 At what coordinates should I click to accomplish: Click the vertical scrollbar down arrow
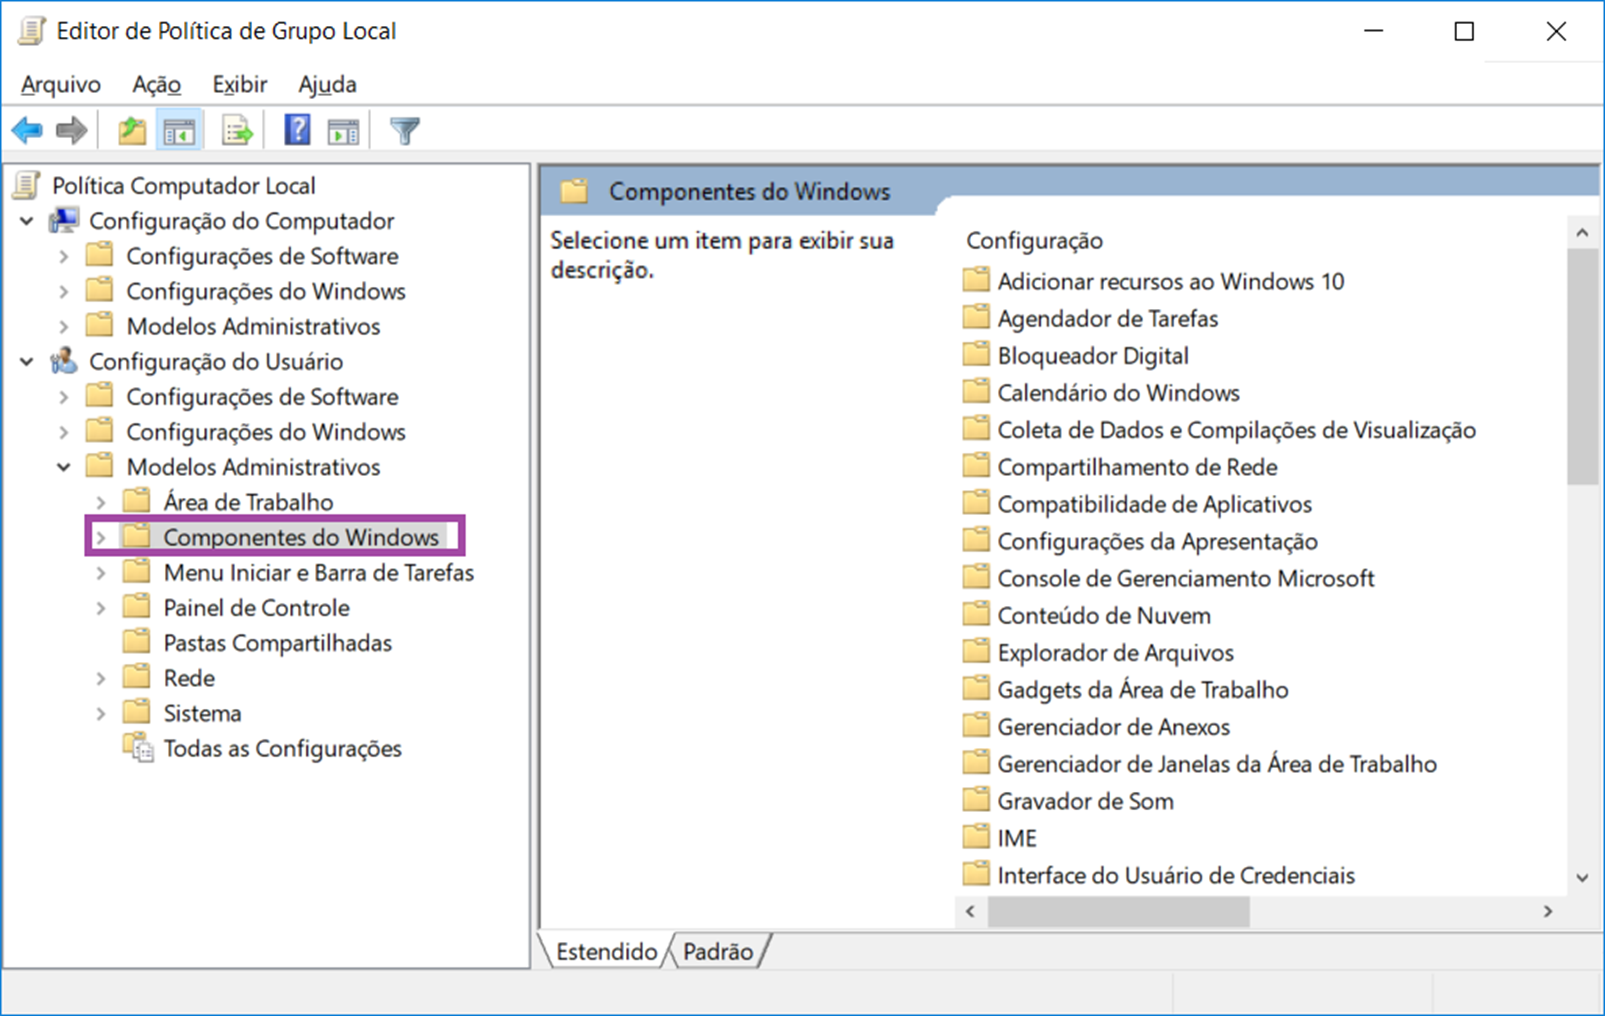[1582, 878]
